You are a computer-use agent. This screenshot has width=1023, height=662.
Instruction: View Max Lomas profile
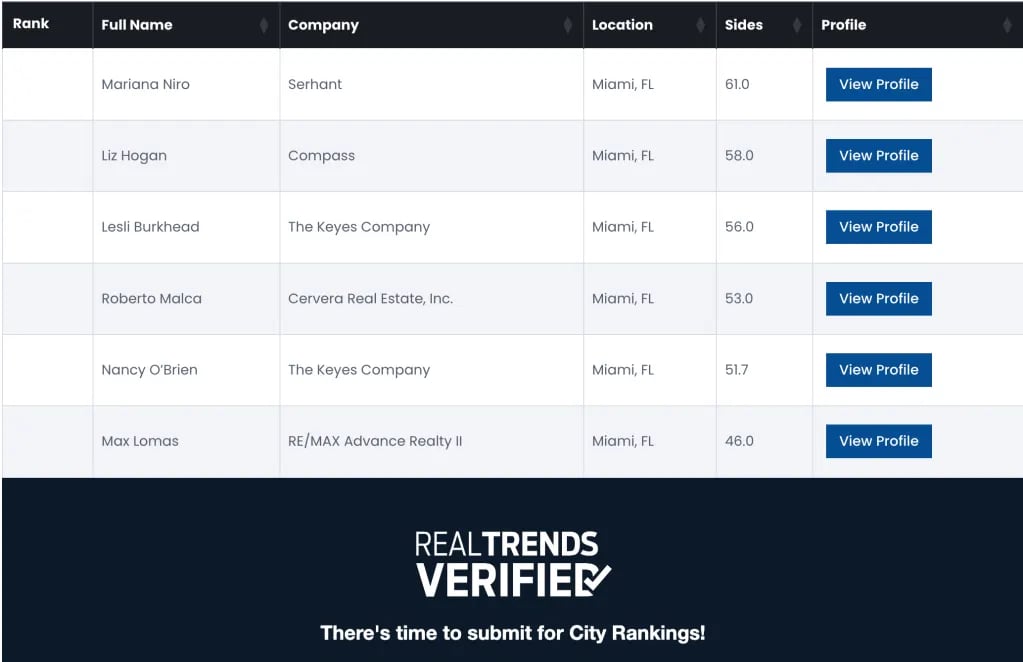click(x=878, y=441)
